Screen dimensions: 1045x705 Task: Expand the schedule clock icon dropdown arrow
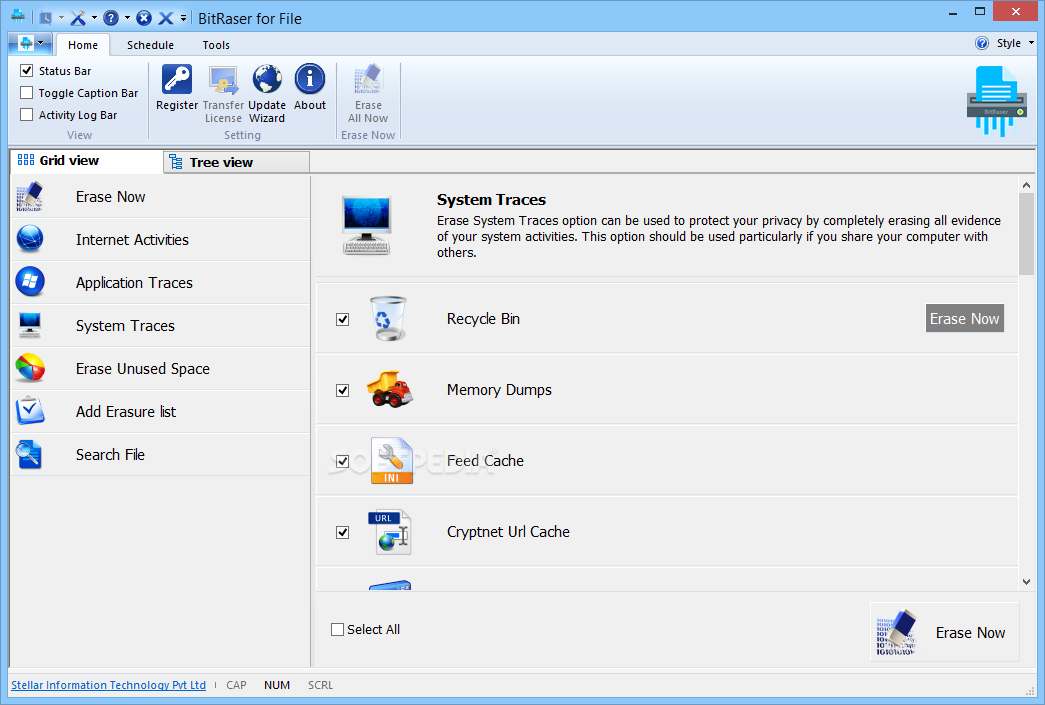pos(61,18)
